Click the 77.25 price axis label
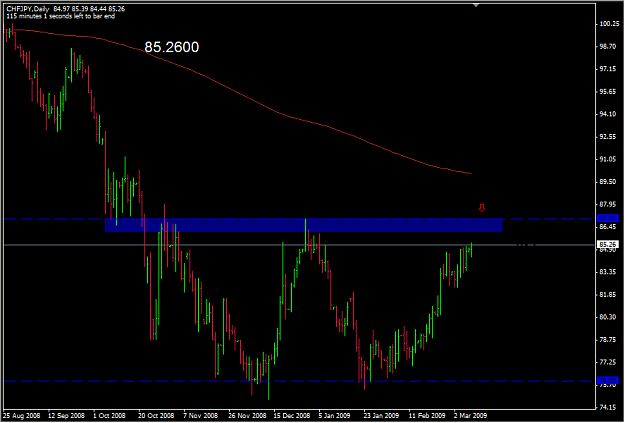The image size is (625, 423). (608, 362)
